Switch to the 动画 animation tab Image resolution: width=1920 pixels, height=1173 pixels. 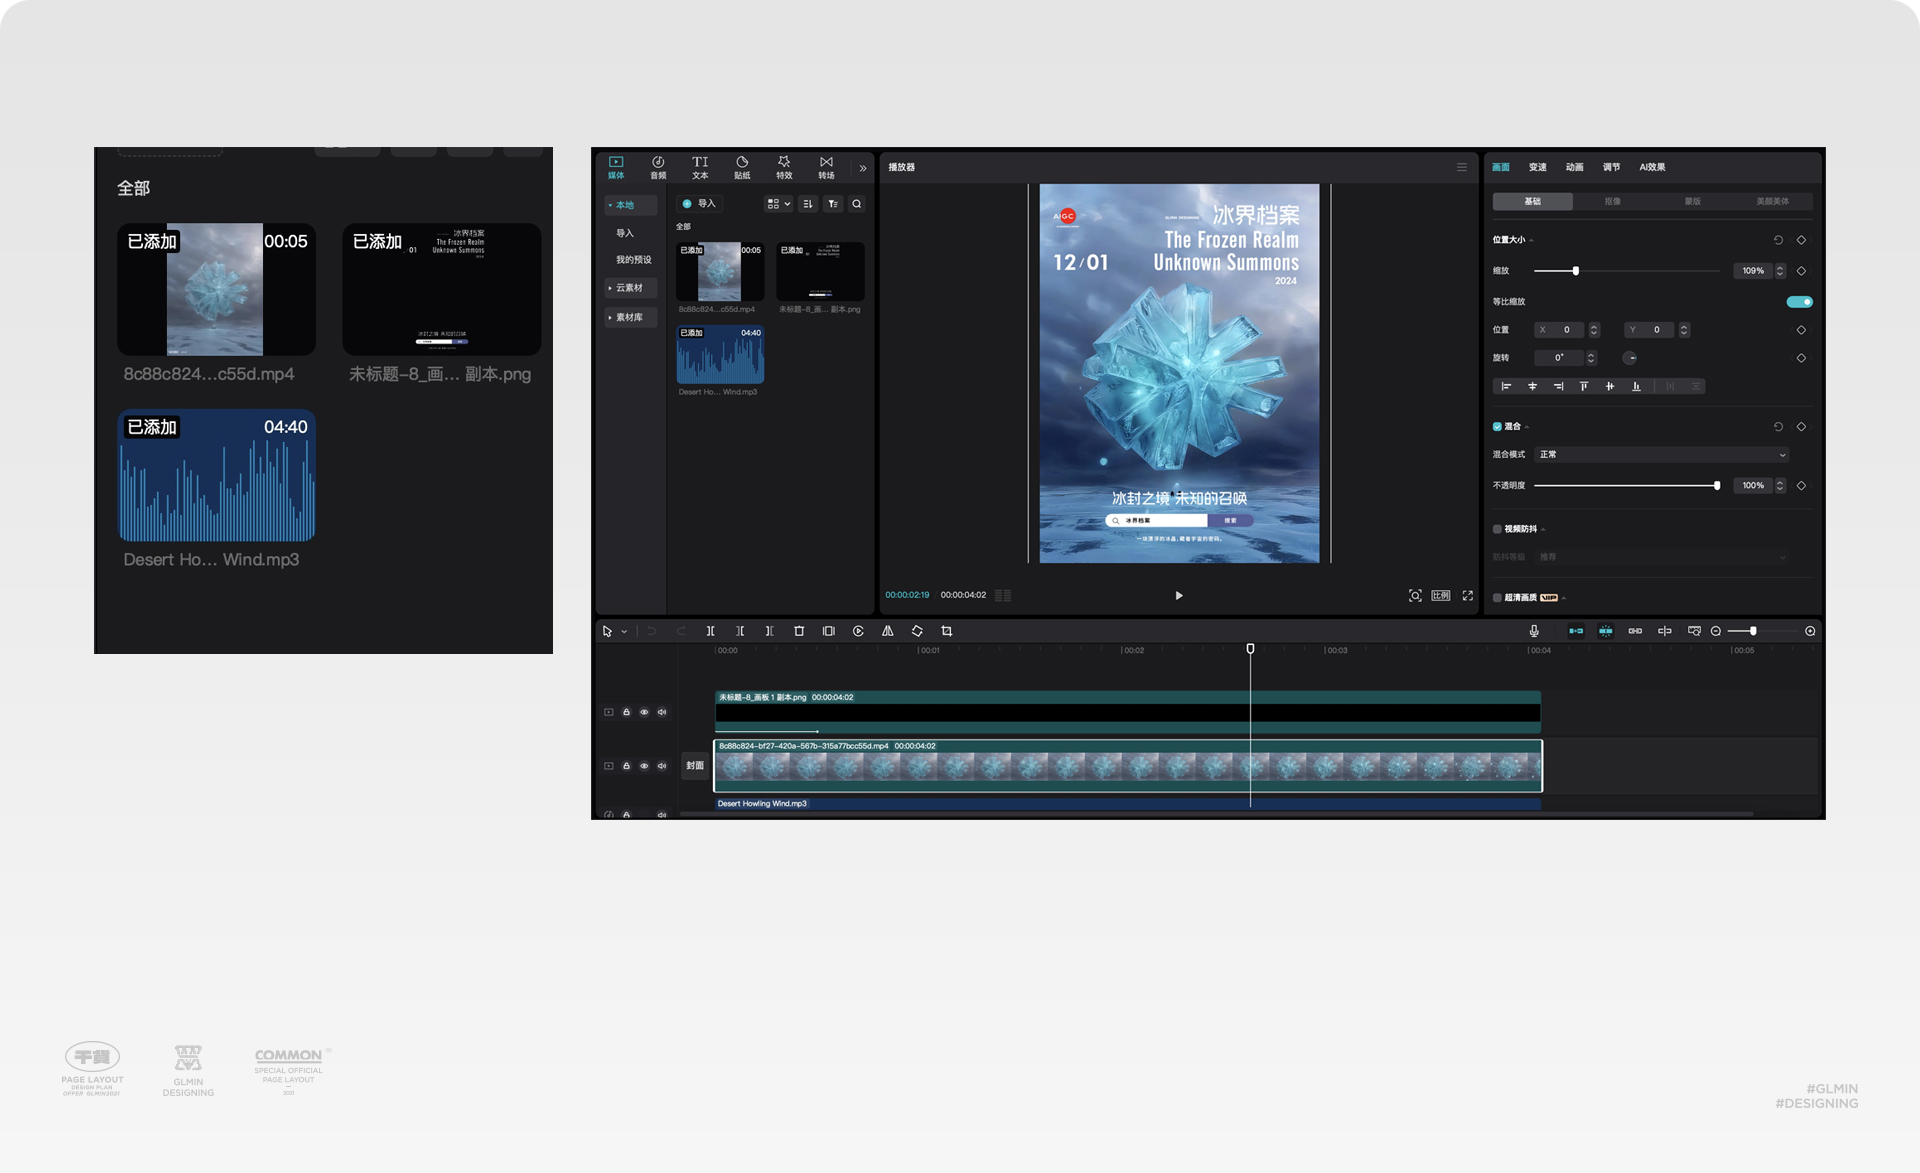tap(1574, 167)
